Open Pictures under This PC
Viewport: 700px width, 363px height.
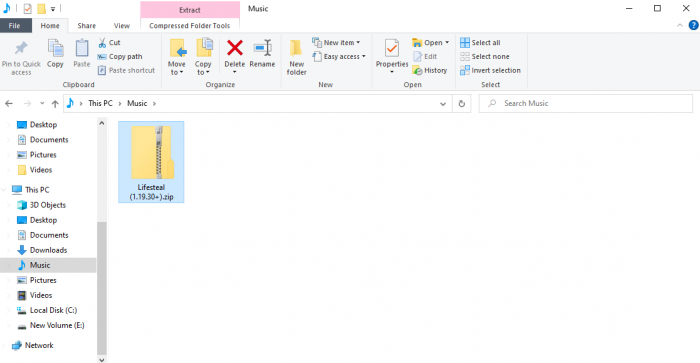click(x=43, y=280)
